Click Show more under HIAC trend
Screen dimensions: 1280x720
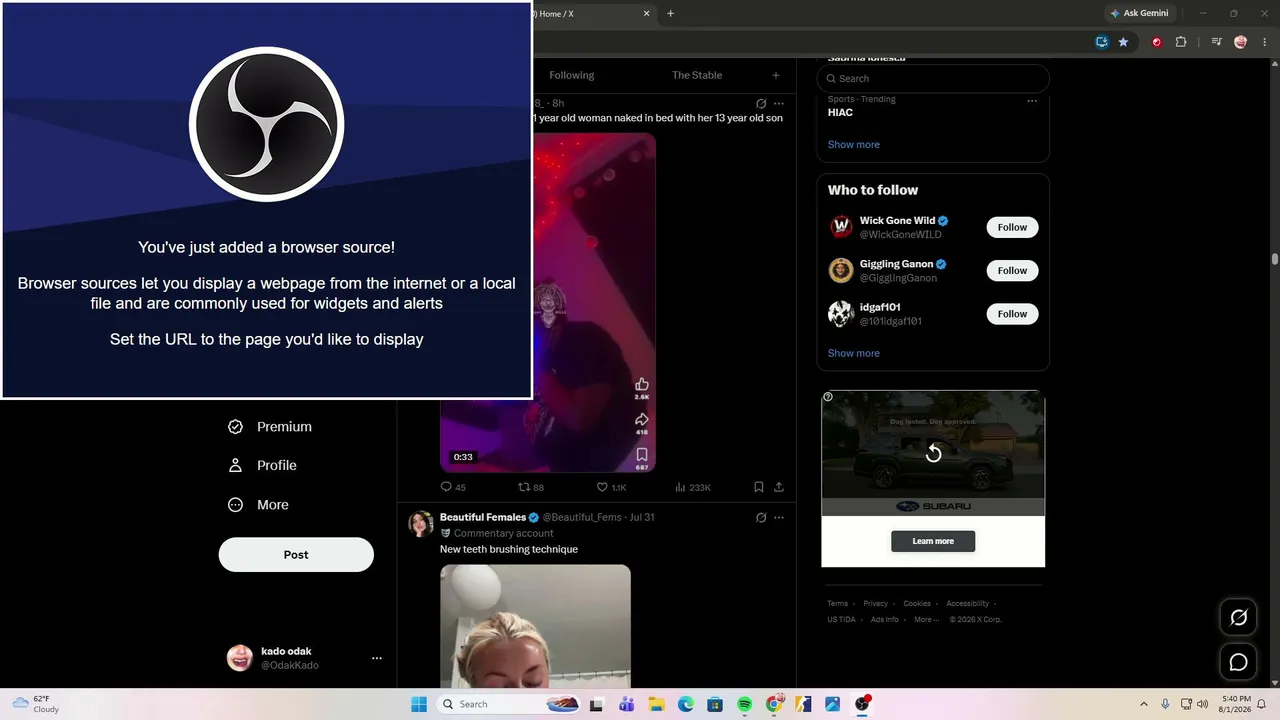pyautogui.click(x=854, y=145)
